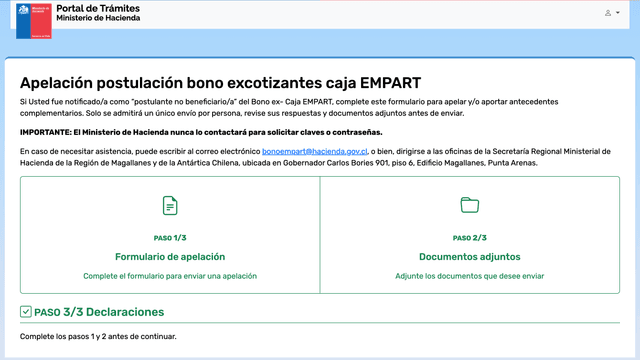Click 'Complete los pasos 1 y 2 antes de continuar.'

click(98, 337)
